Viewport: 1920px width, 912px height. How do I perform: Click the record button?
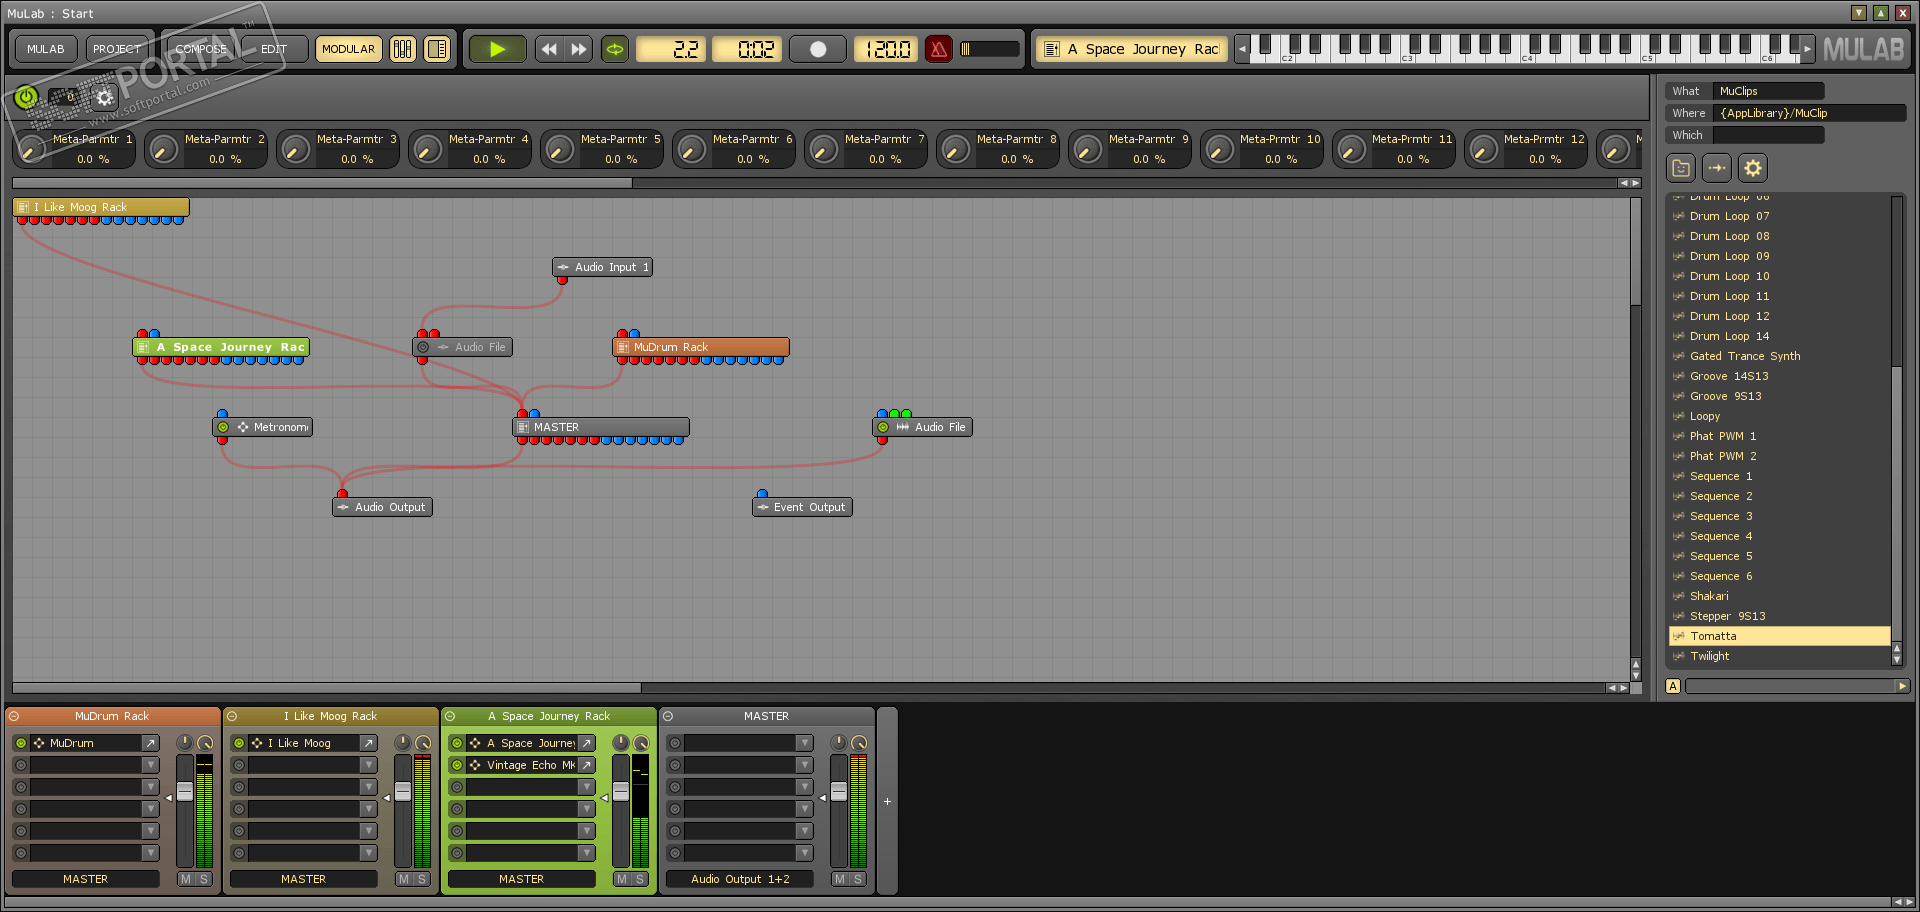(818, 49)
